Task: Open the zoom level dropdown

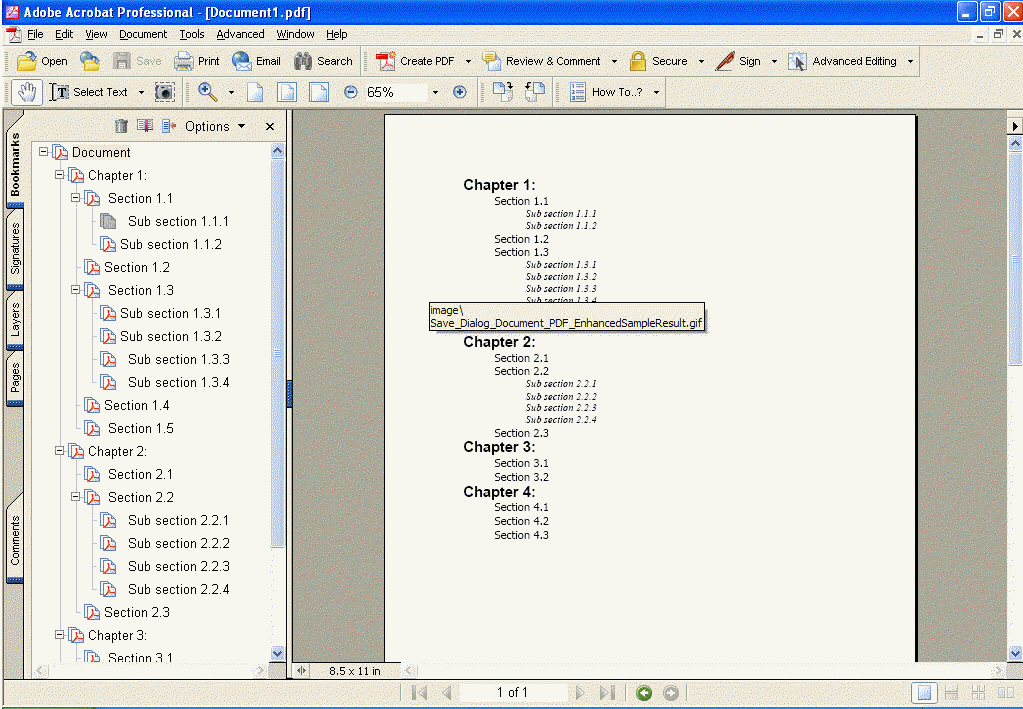Action: click(x=433, y=92)
